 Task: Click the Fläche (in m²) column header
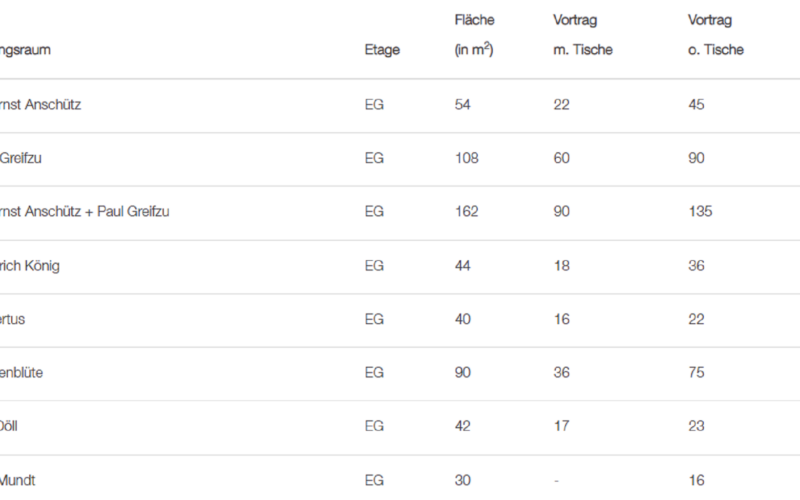(x=474, y=35)
